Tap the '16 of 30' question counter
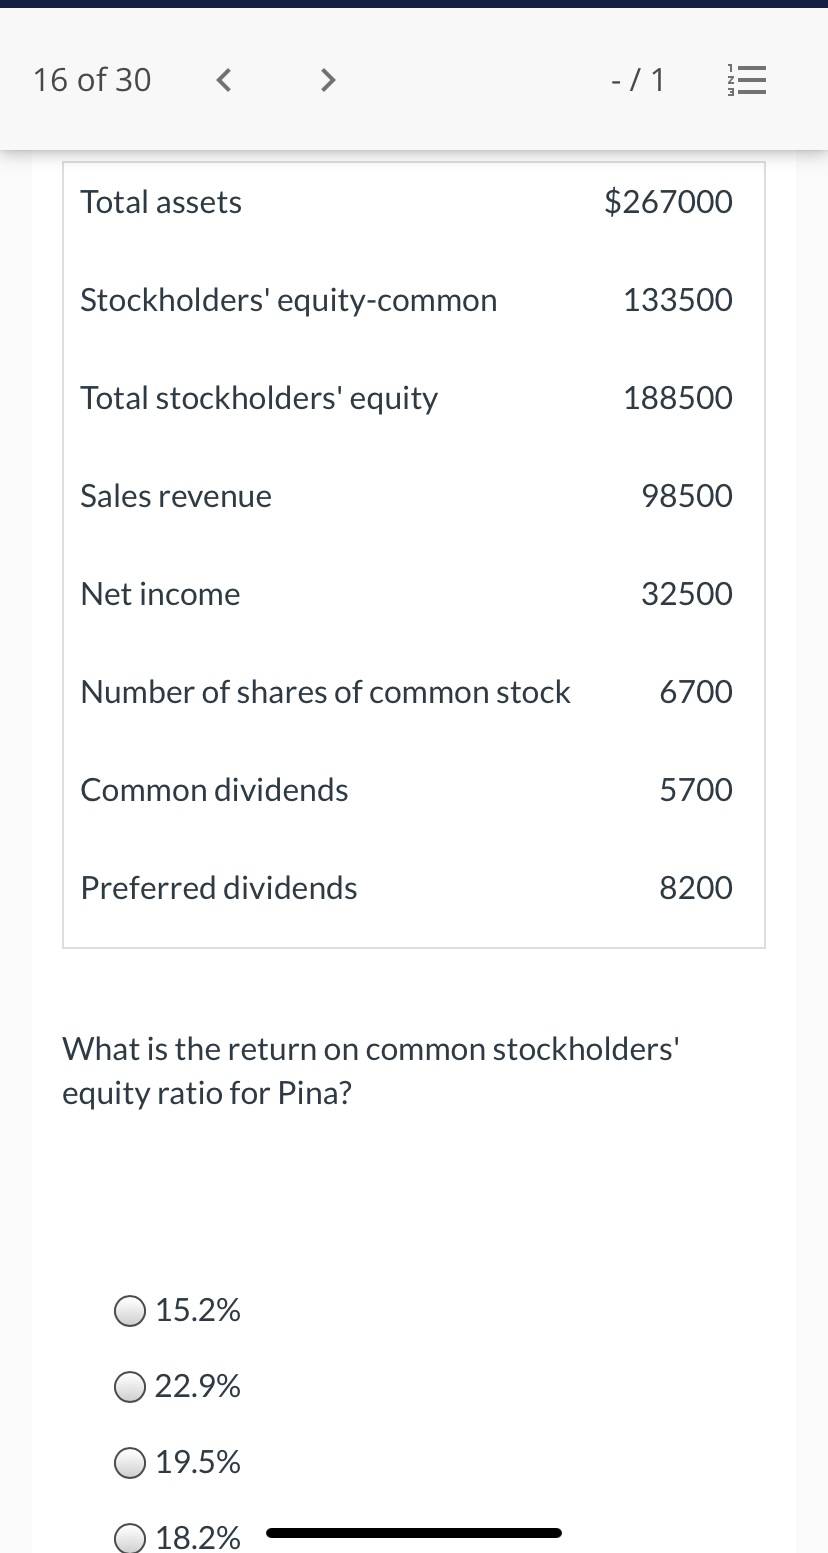The width and height of the screenshot is (828, 1553). coord(92,80)
